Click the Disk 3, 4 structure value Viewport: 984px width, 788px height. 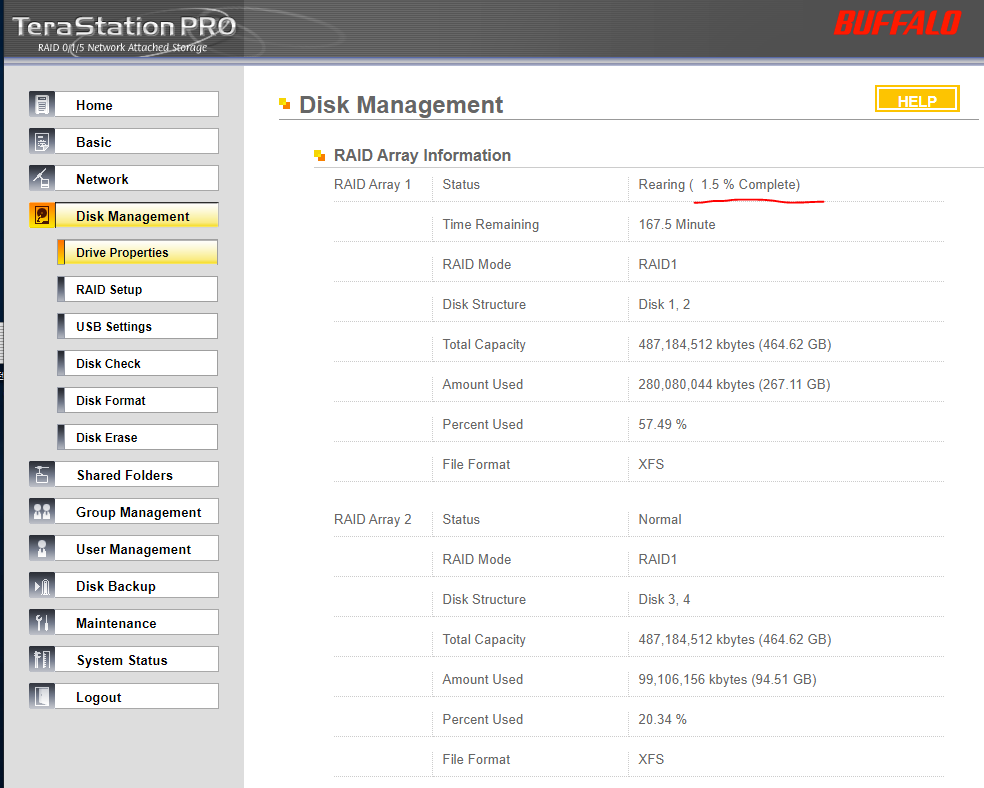pyautogui.click(x=664, y=599)
